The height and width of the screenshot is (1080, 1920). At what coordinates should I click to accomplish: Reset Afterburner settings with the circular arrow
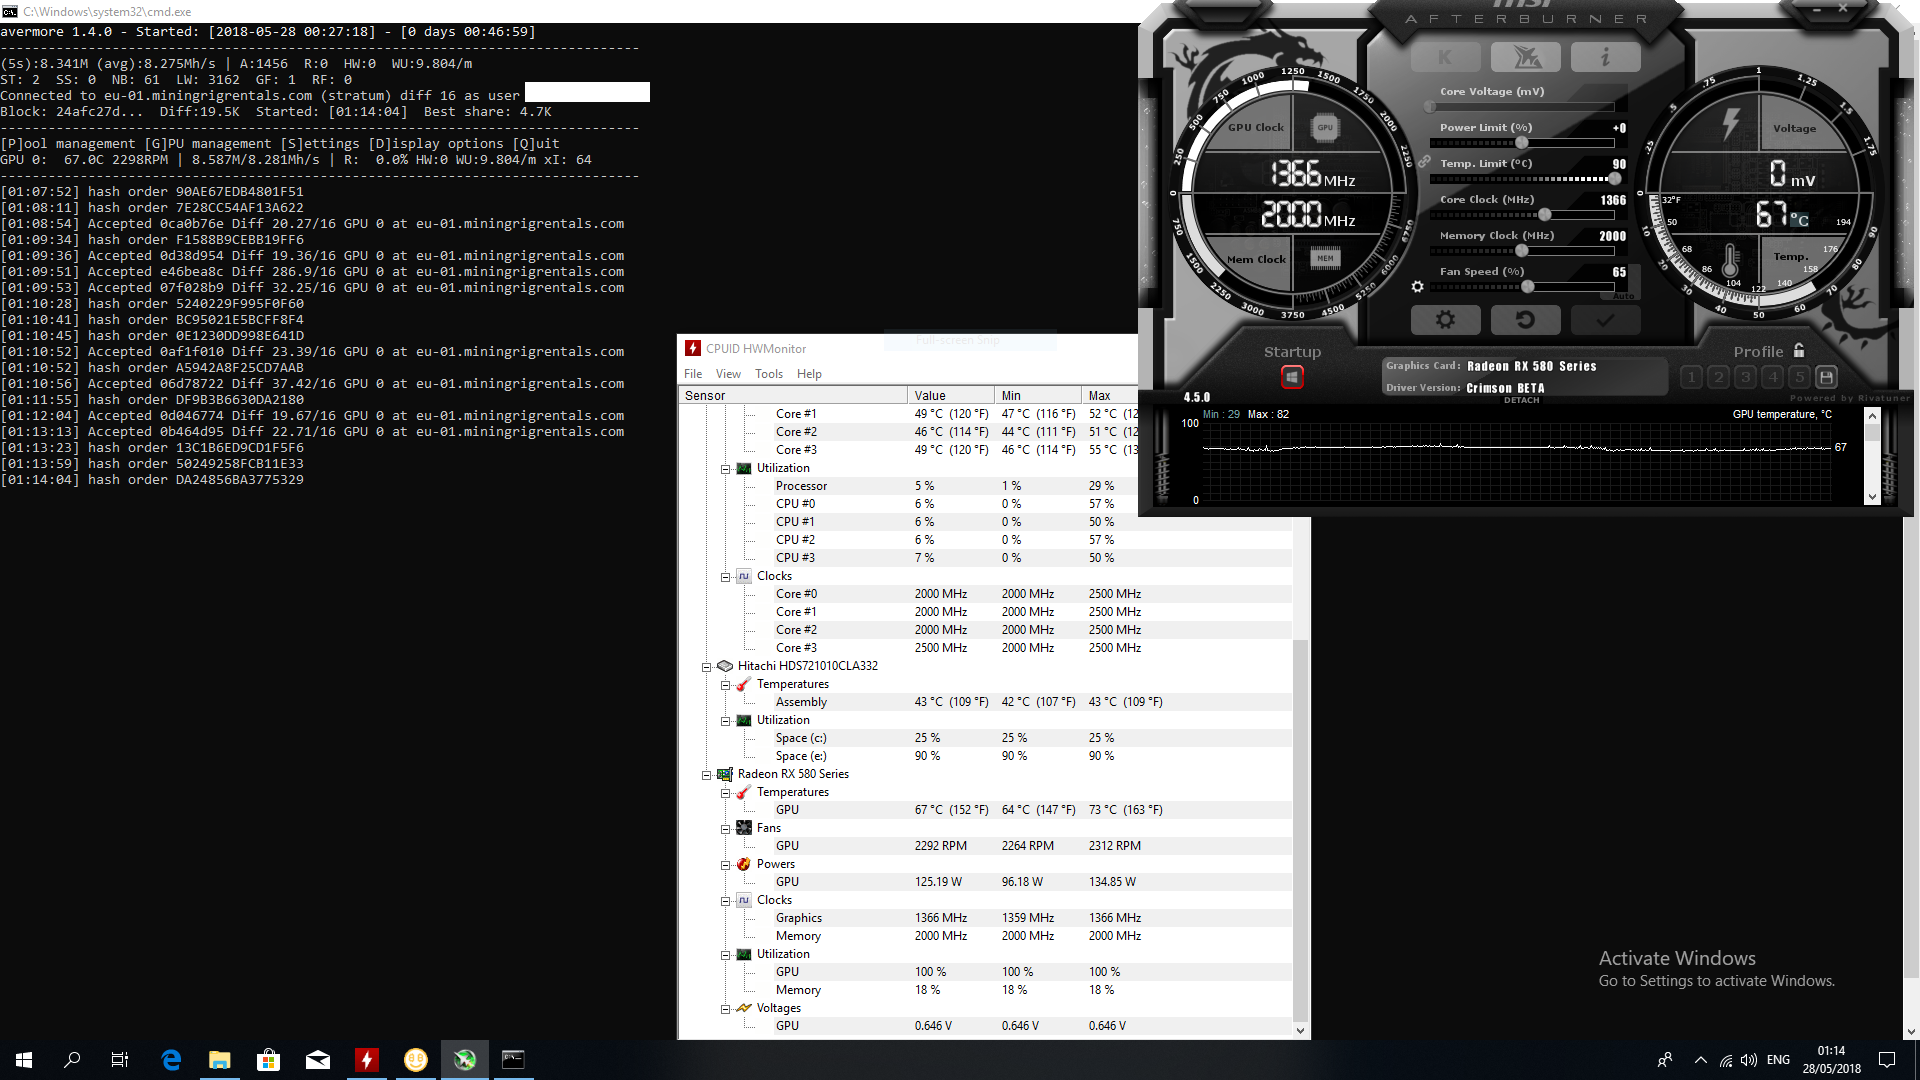pos(1525,320)
